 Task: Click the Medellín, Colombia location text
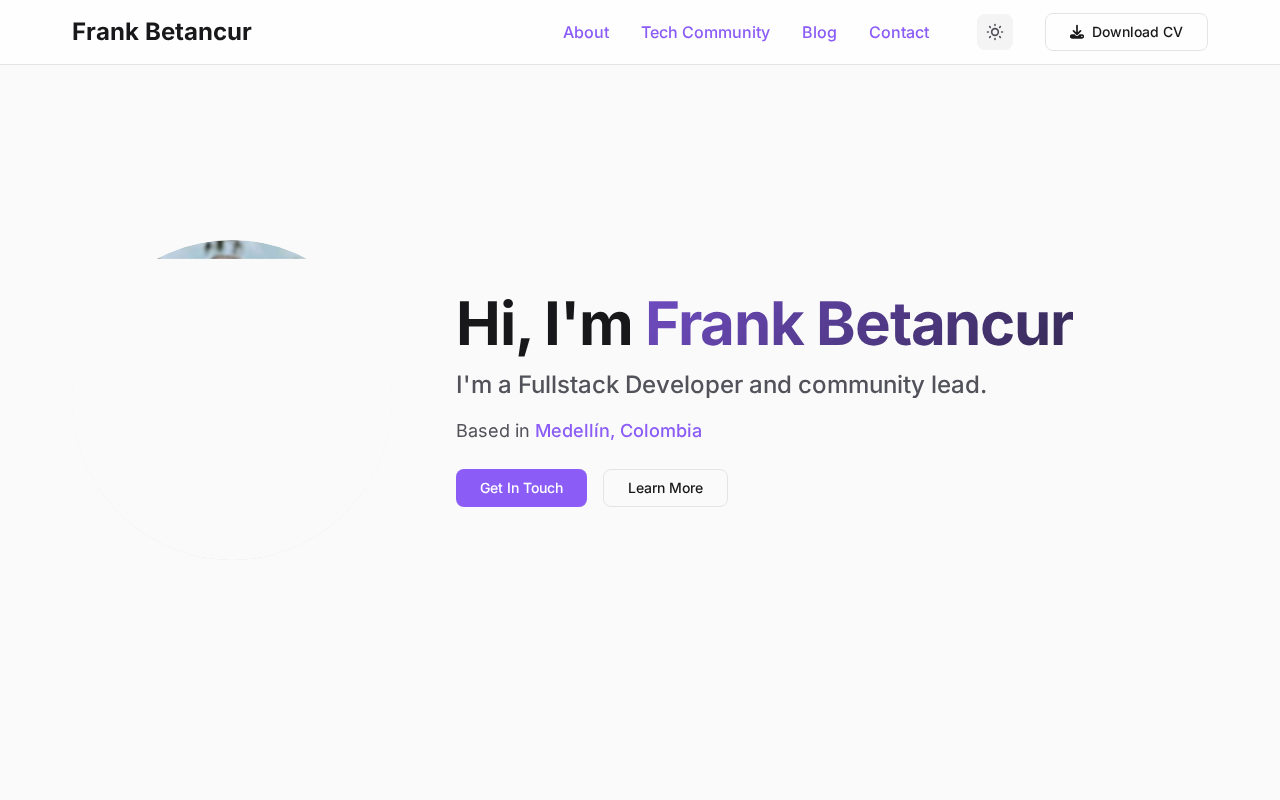tap(618, 431)
